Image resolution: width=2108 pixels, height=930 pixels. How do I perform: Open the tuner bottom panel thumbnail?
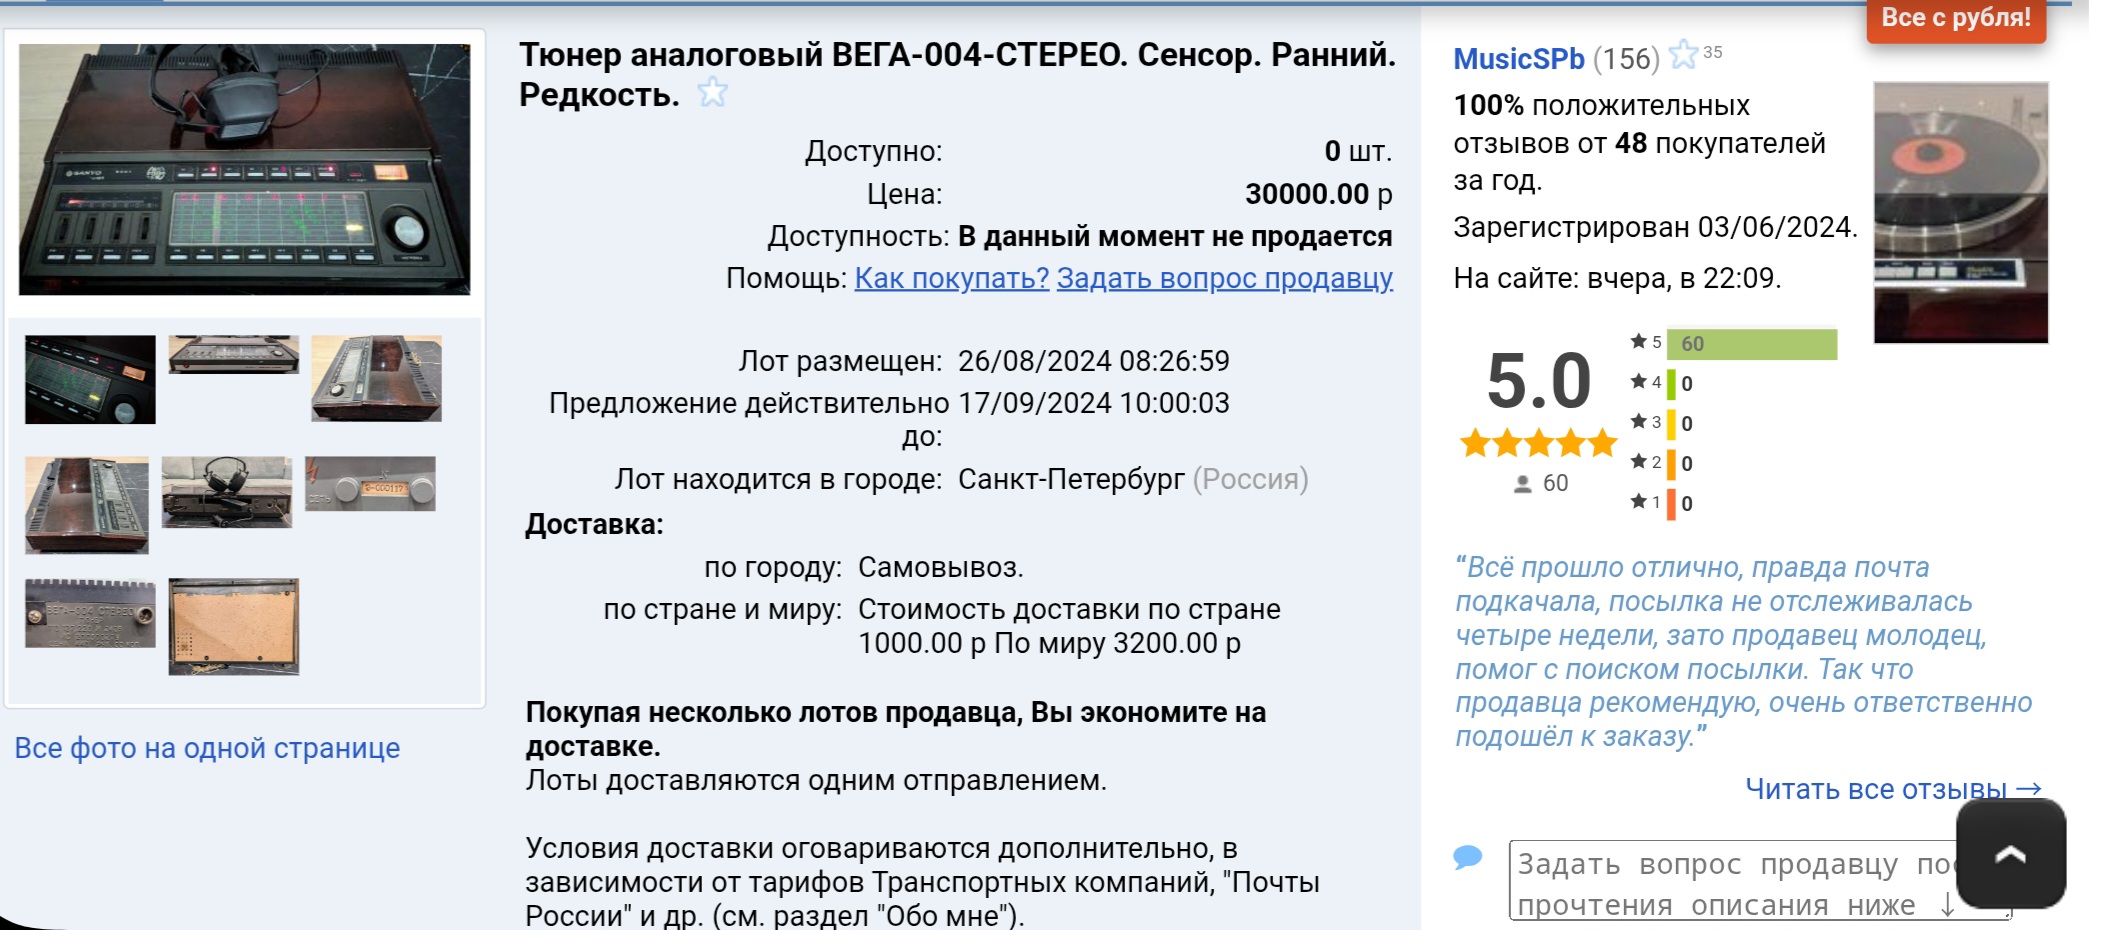coord(233,626)
